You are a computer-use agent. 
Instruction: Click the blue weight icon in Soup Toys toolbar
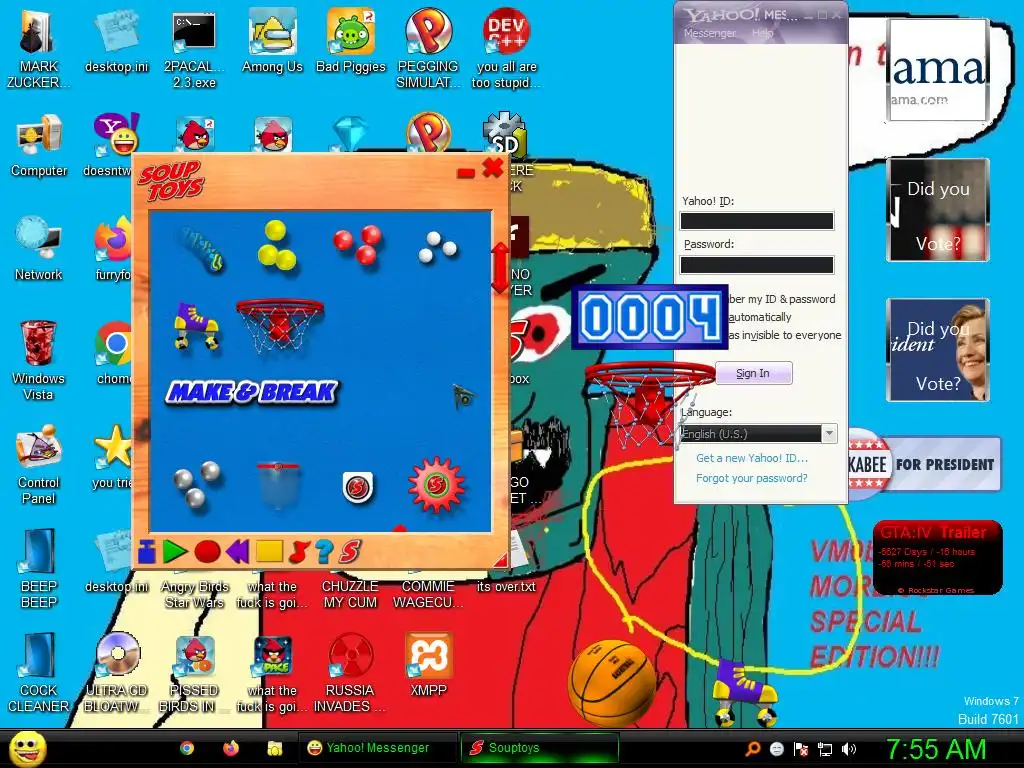coord(147,552)
